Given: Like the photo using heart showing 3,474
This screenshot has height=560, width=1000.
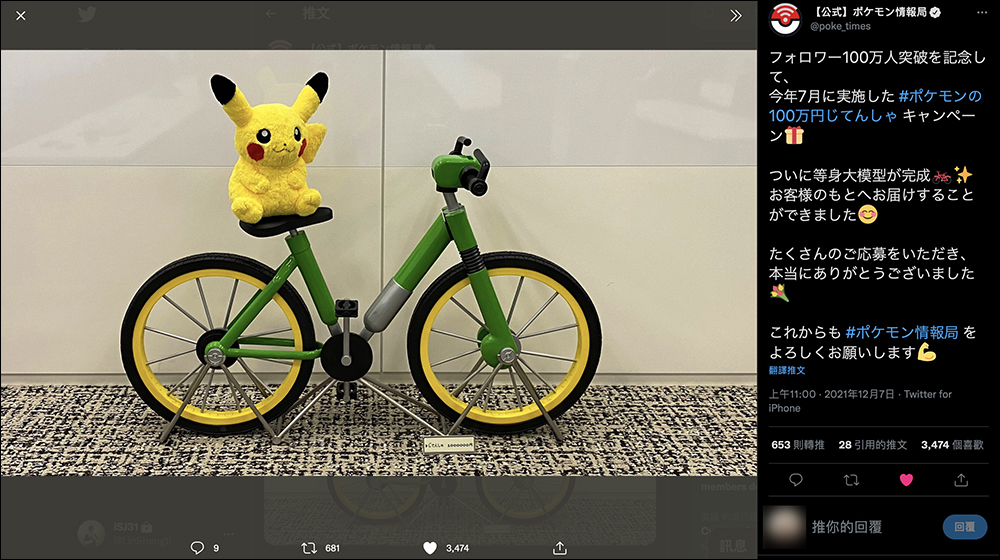Looking at the screenshot, I should (430, 547).
